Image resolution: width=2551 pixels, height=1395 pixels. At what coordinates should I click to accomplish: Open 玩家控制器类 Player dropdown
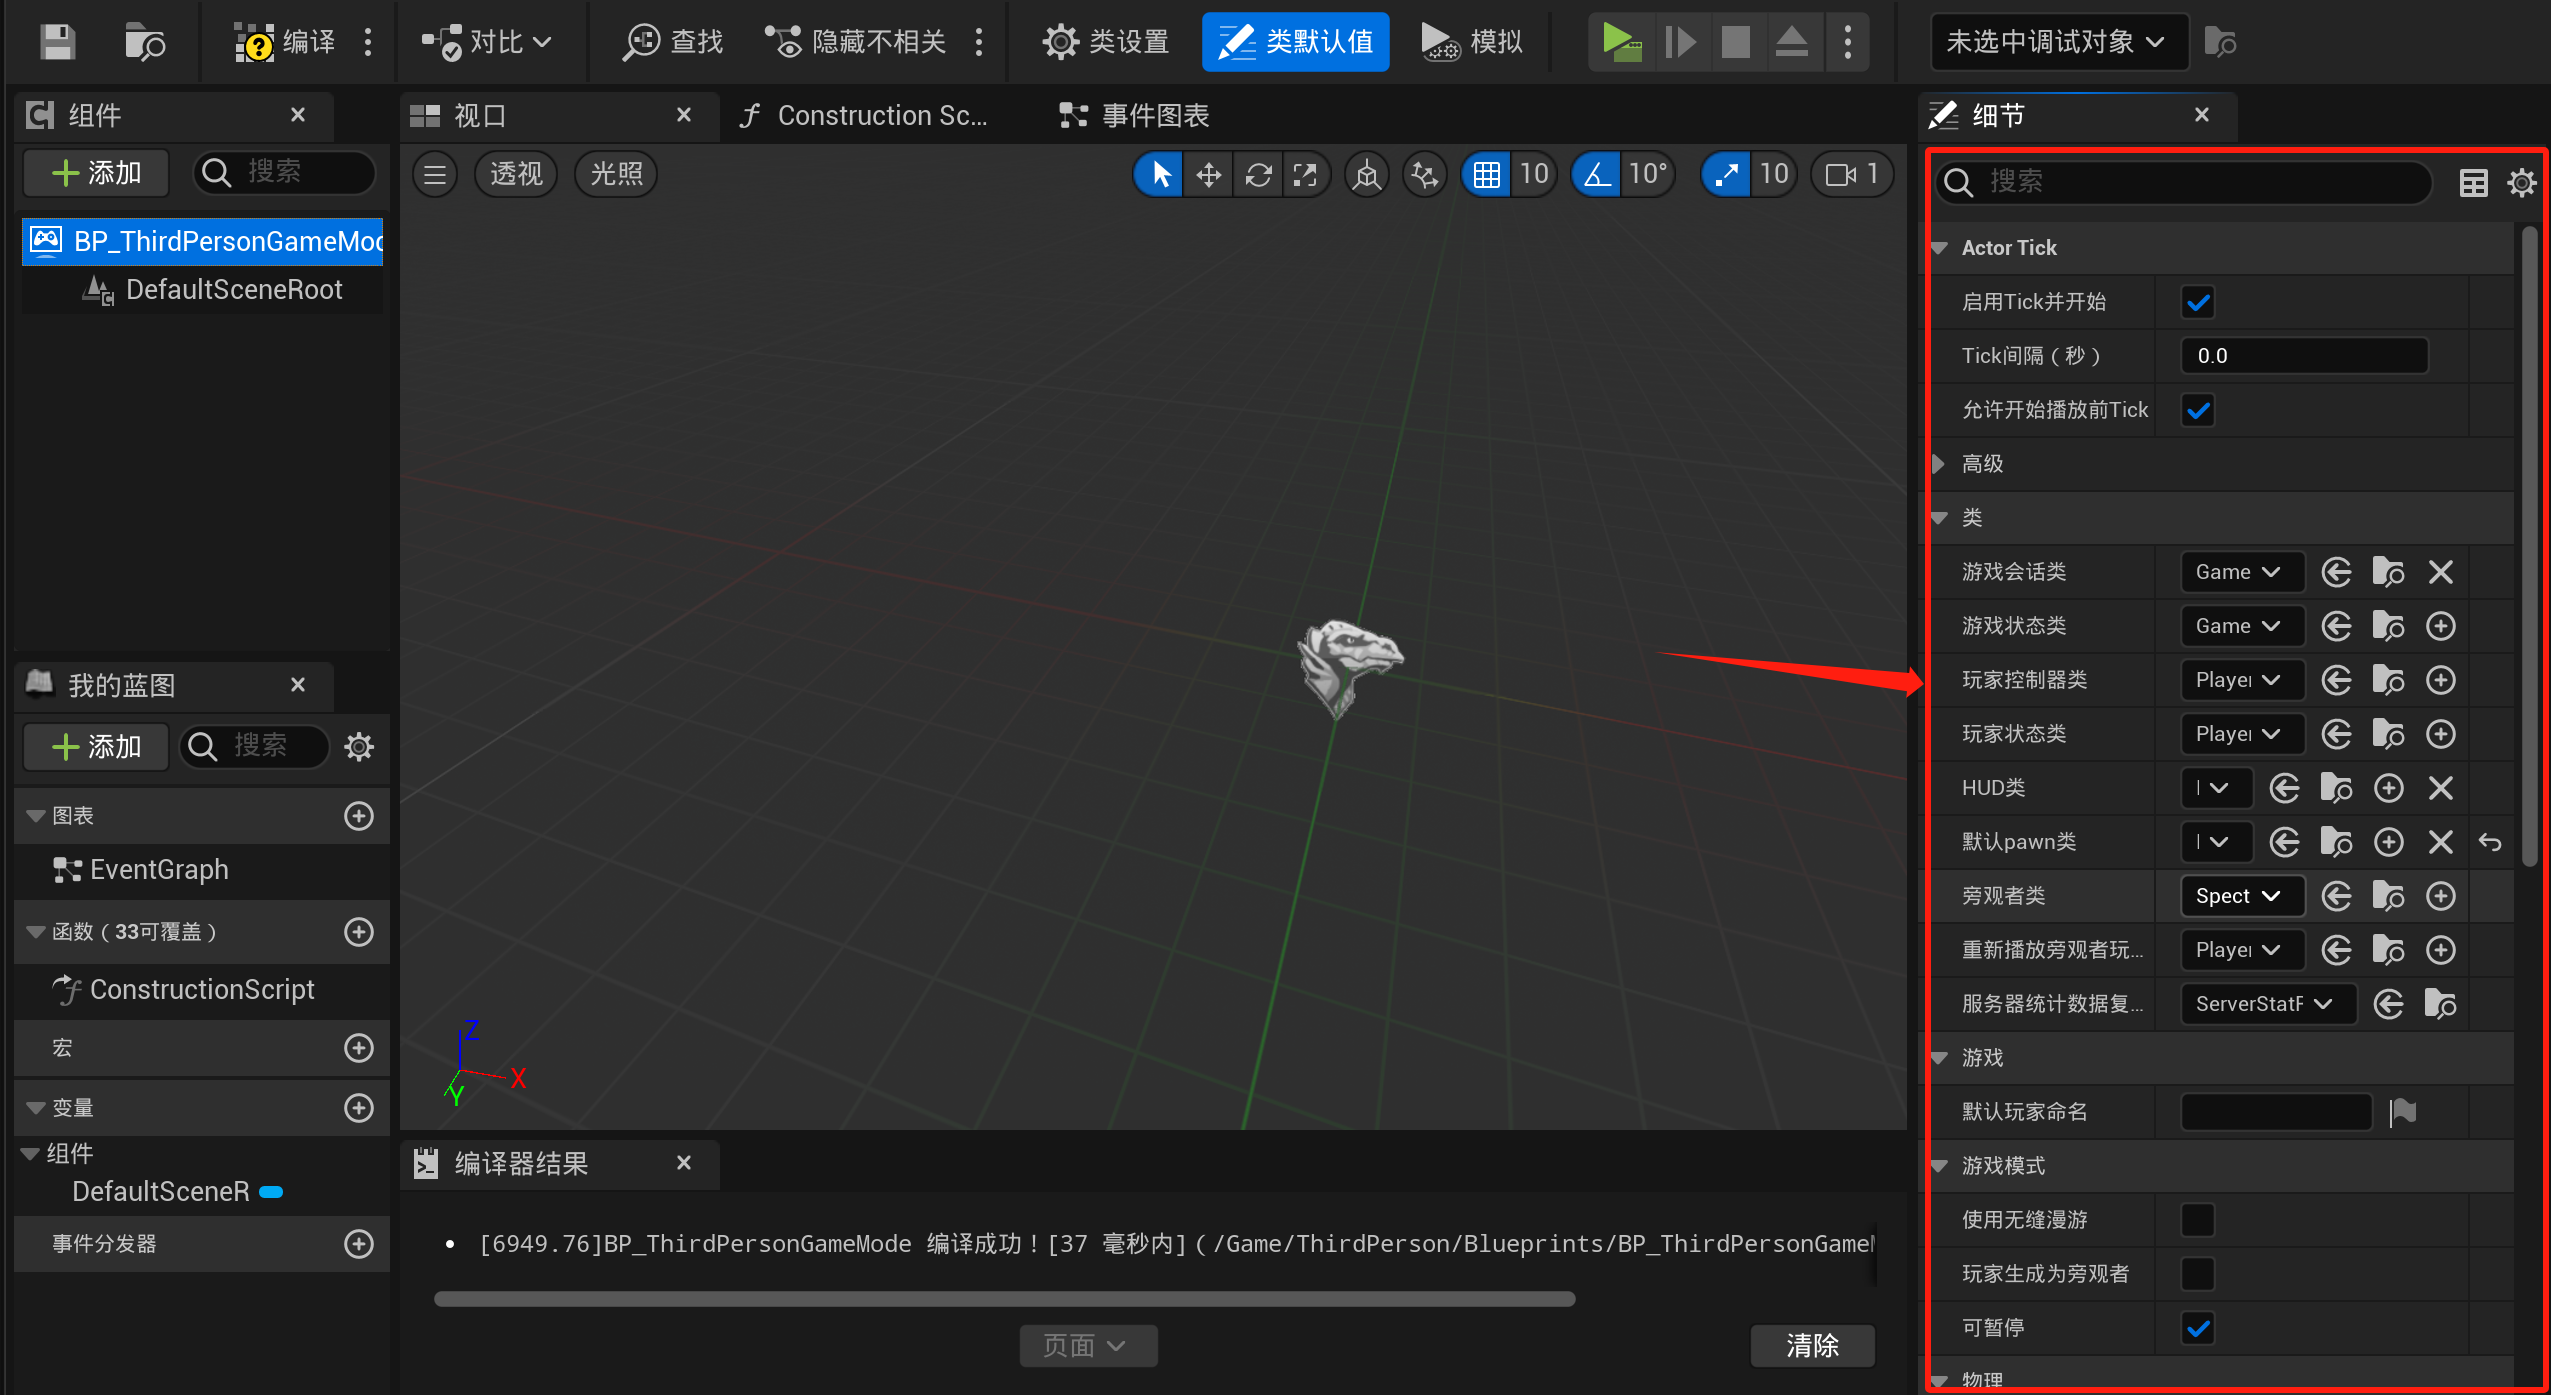click(x=2241, y=680)
